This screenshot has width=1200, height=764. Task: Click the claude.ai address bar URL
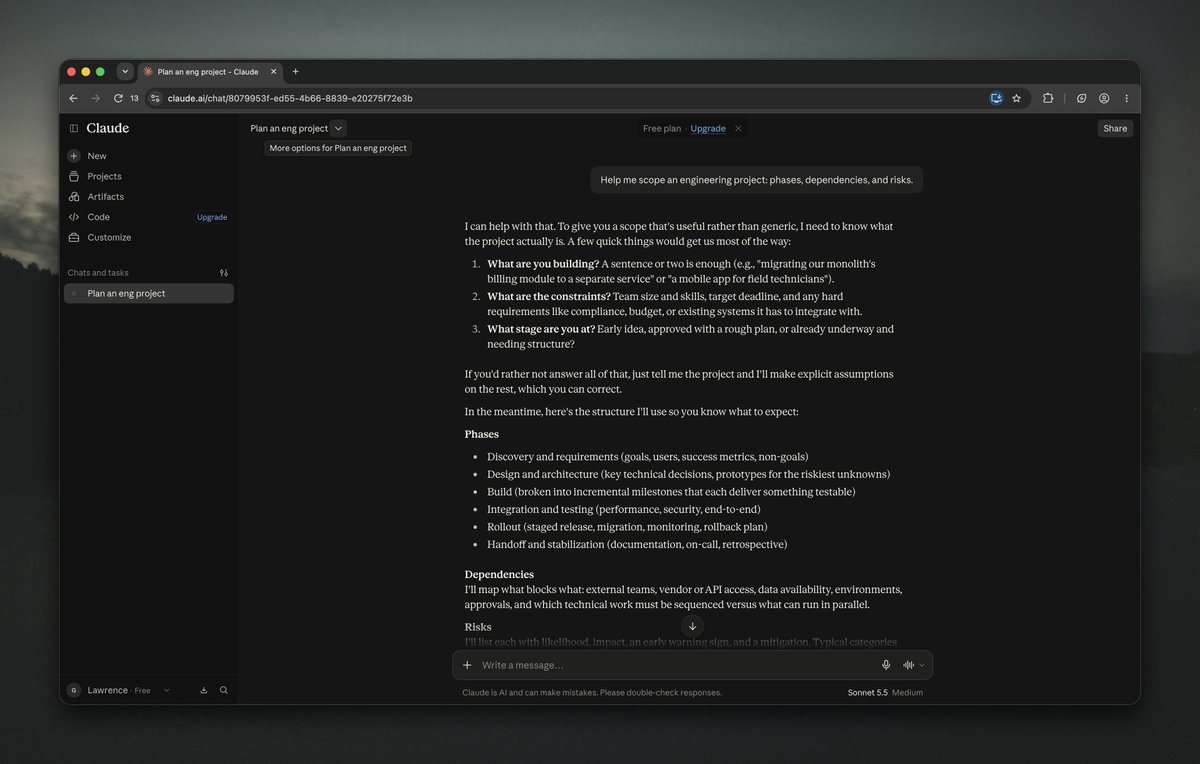tap(290, 98)
